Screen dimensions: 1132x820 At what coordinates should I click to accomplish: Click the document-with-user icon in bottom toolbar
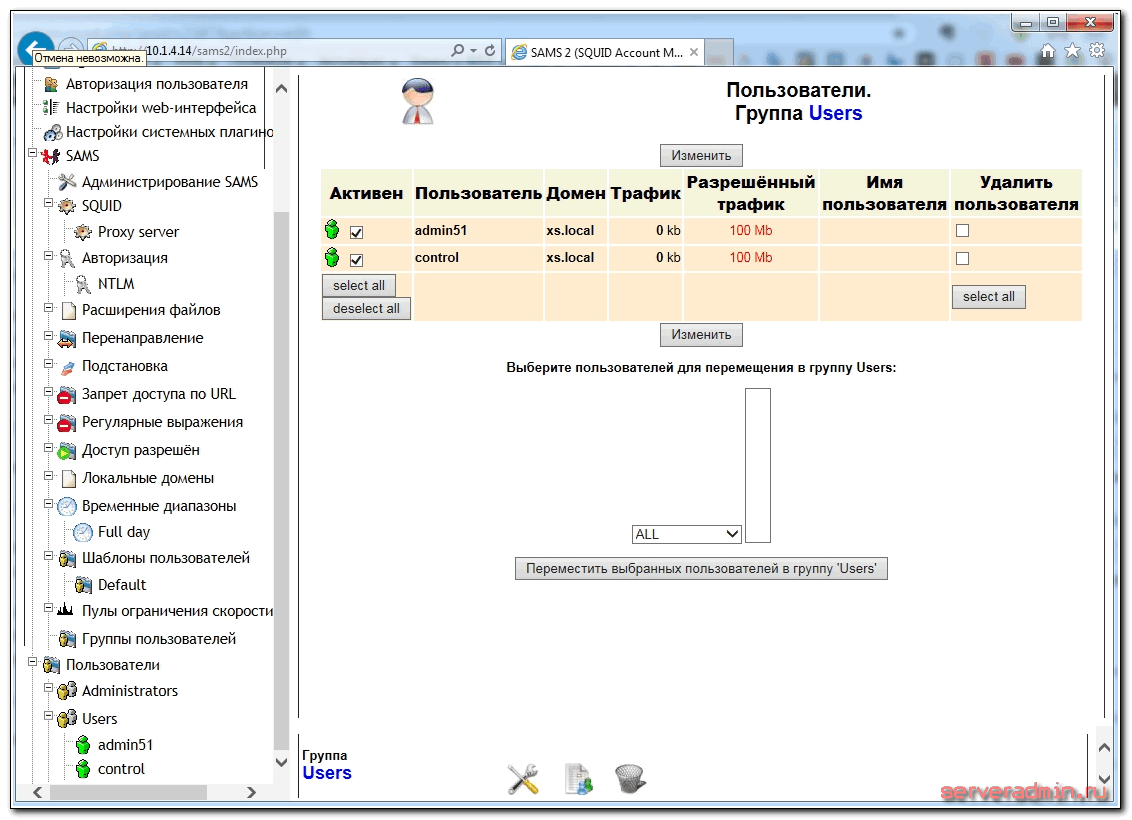click(578, 779)
